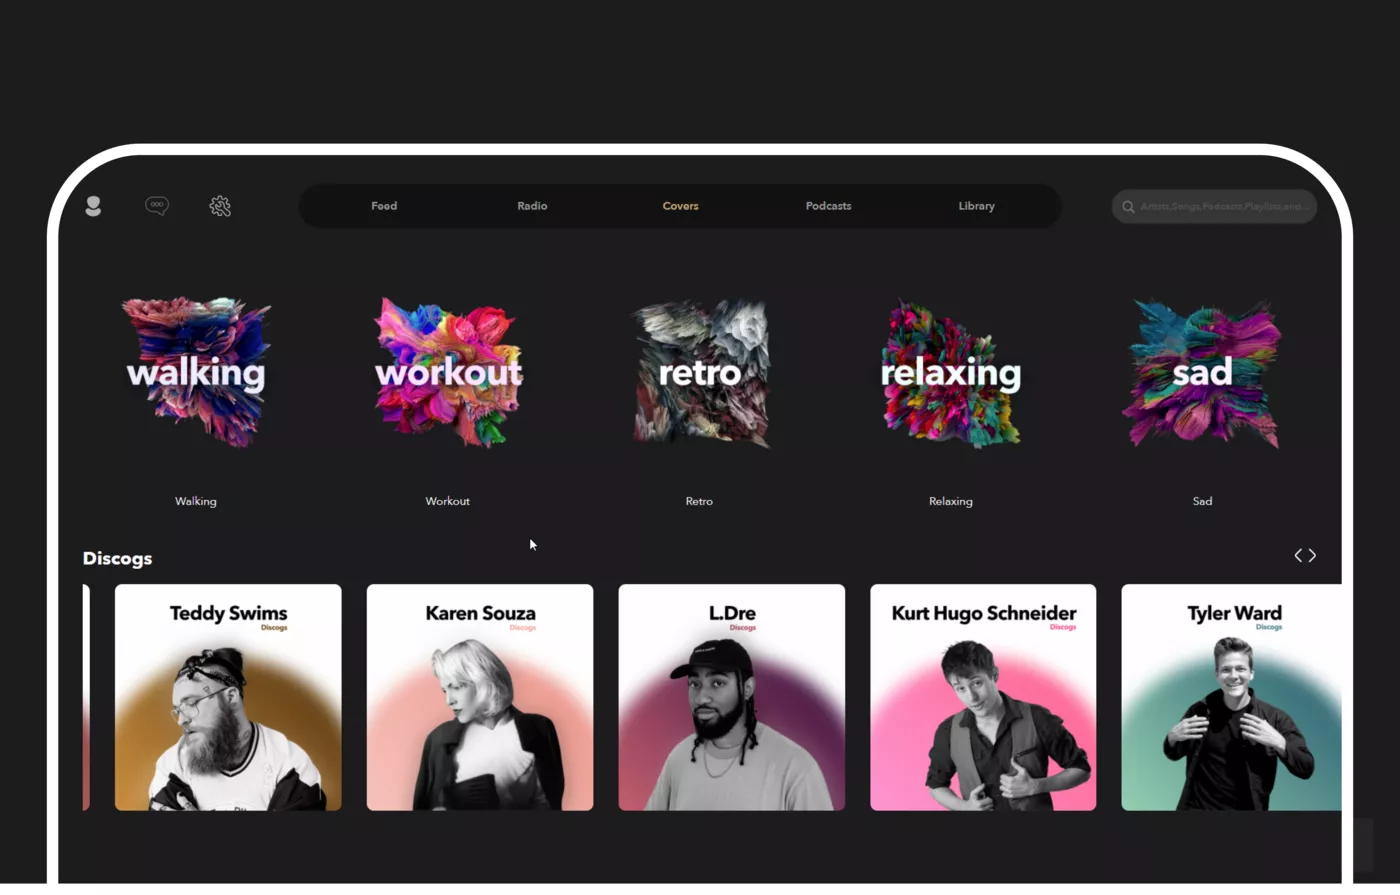Go to the Library tab
The image size is (1400, 895).
(976, 206)
